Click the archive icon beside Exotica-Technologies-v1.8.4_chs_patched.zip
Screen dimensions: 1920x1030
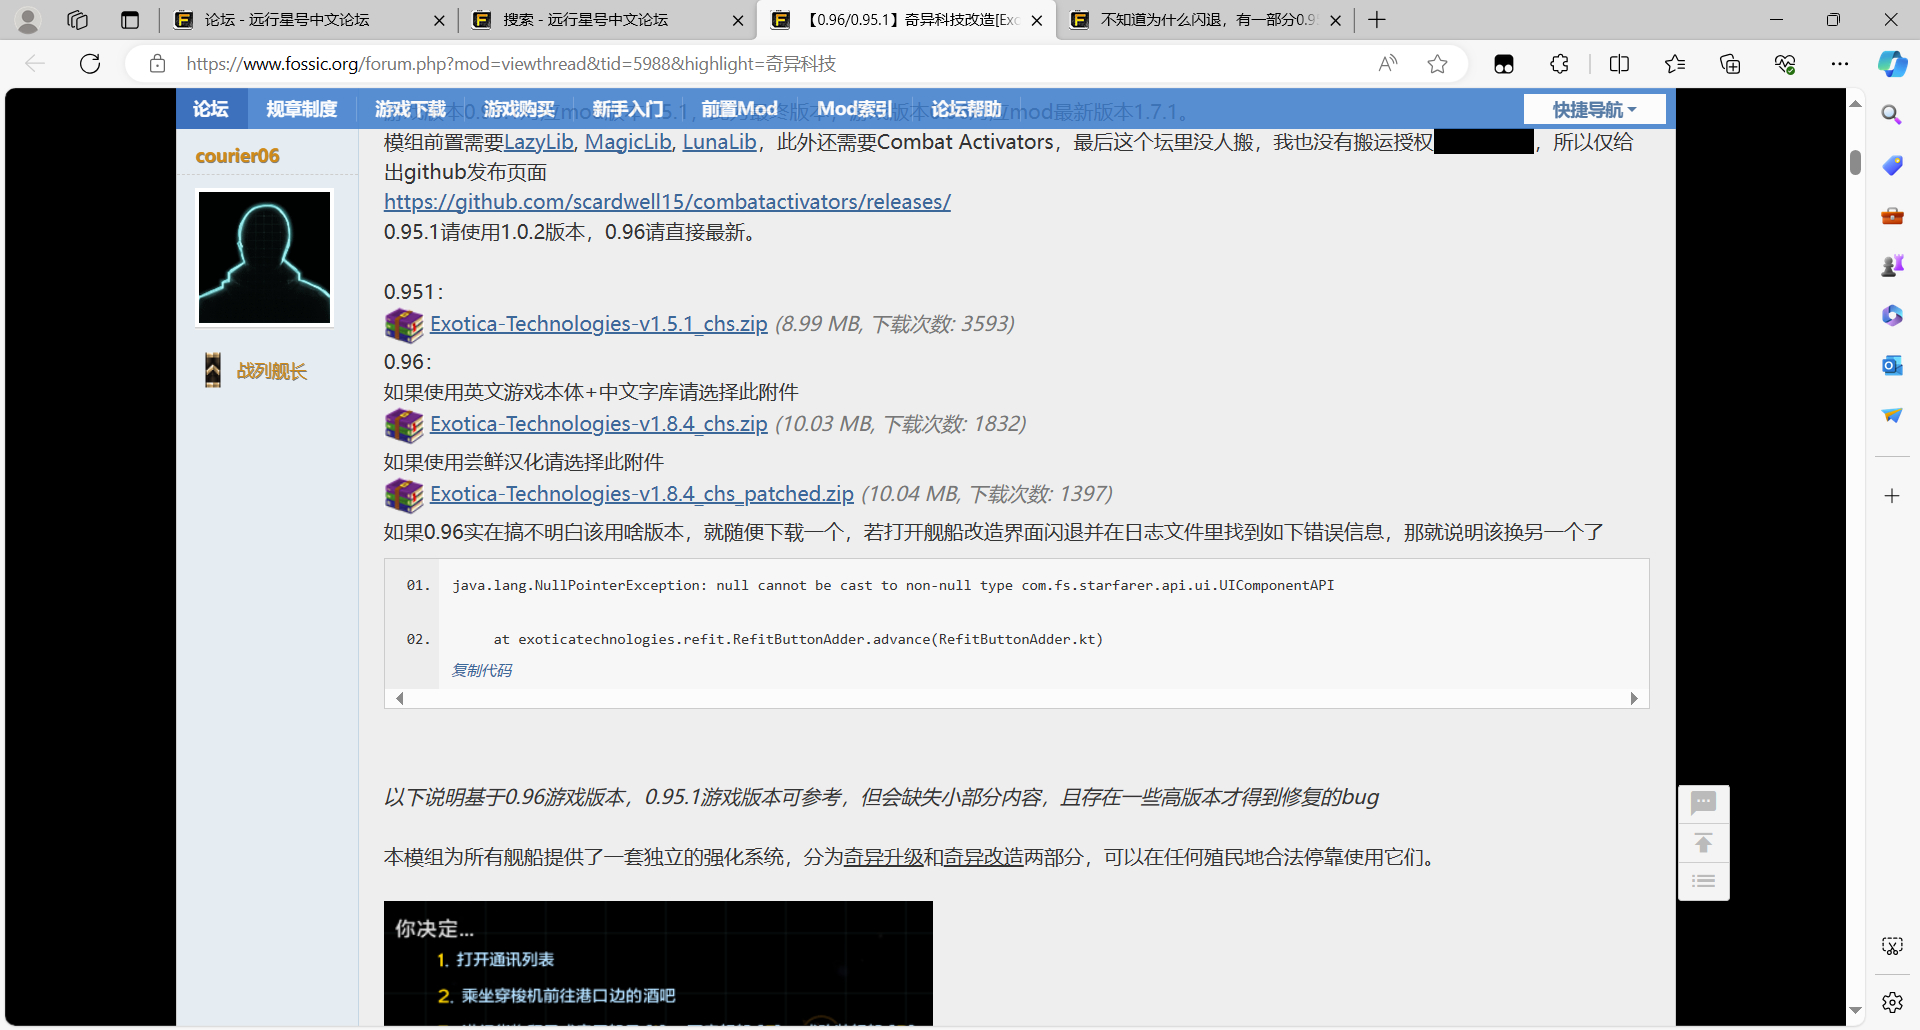(x=403, y=495)
